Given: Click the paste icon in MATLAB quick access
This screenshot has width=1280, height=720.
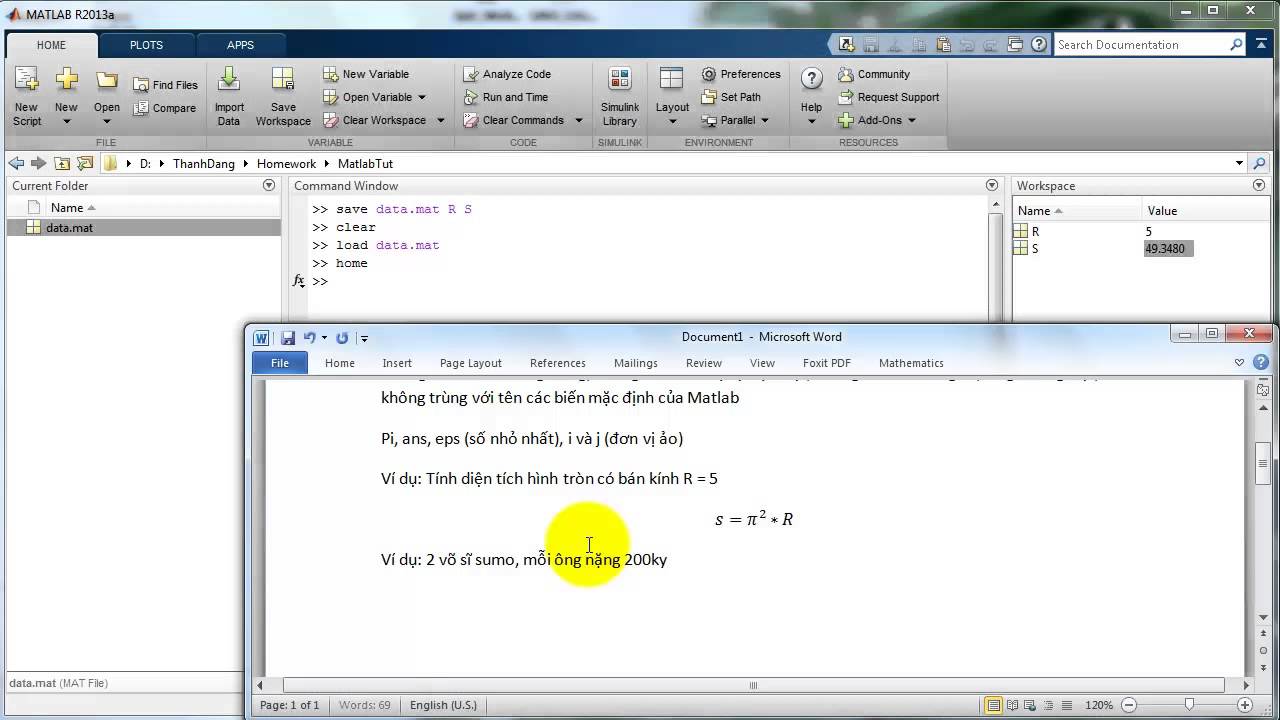Looking at the screenshot, I should [942, 44].
